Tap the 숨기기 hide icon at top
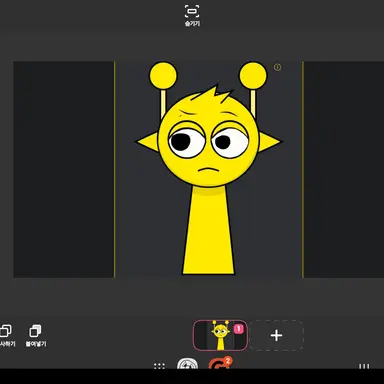Image resolution: width=384 pixels, height=384 pixels. click(192, 15)
